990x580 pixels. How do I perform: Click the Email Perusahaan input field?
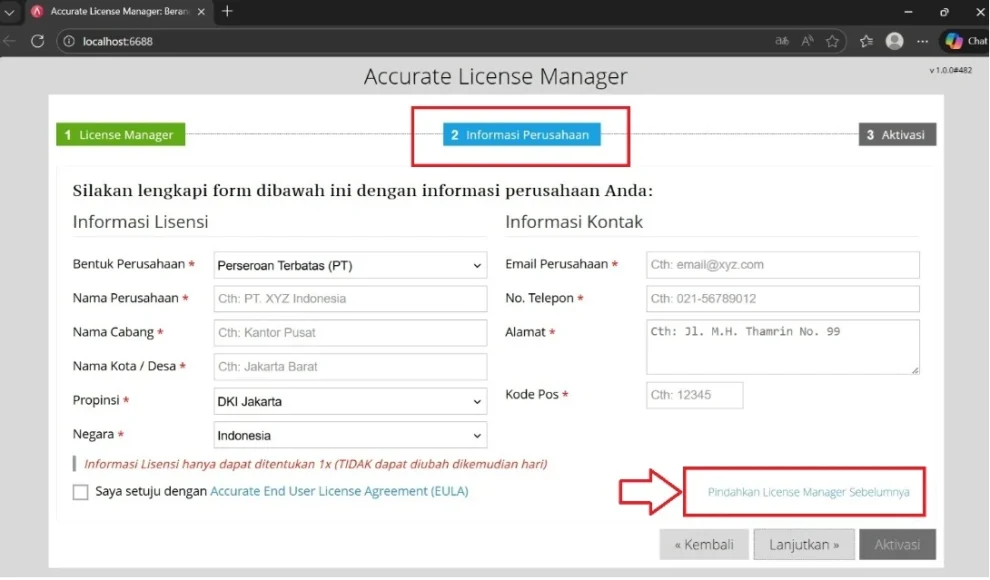(782, 264)
